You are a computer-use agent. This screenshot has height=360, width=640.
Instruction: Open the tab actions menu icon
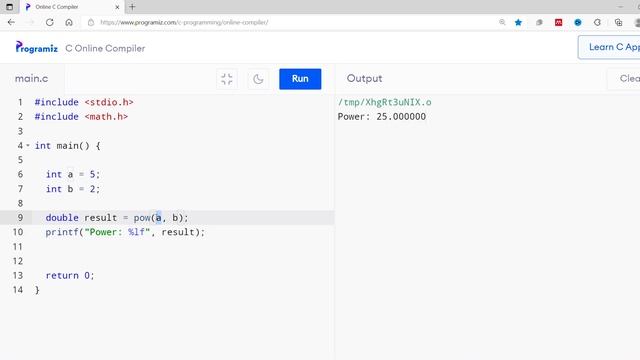pos(9,7)
